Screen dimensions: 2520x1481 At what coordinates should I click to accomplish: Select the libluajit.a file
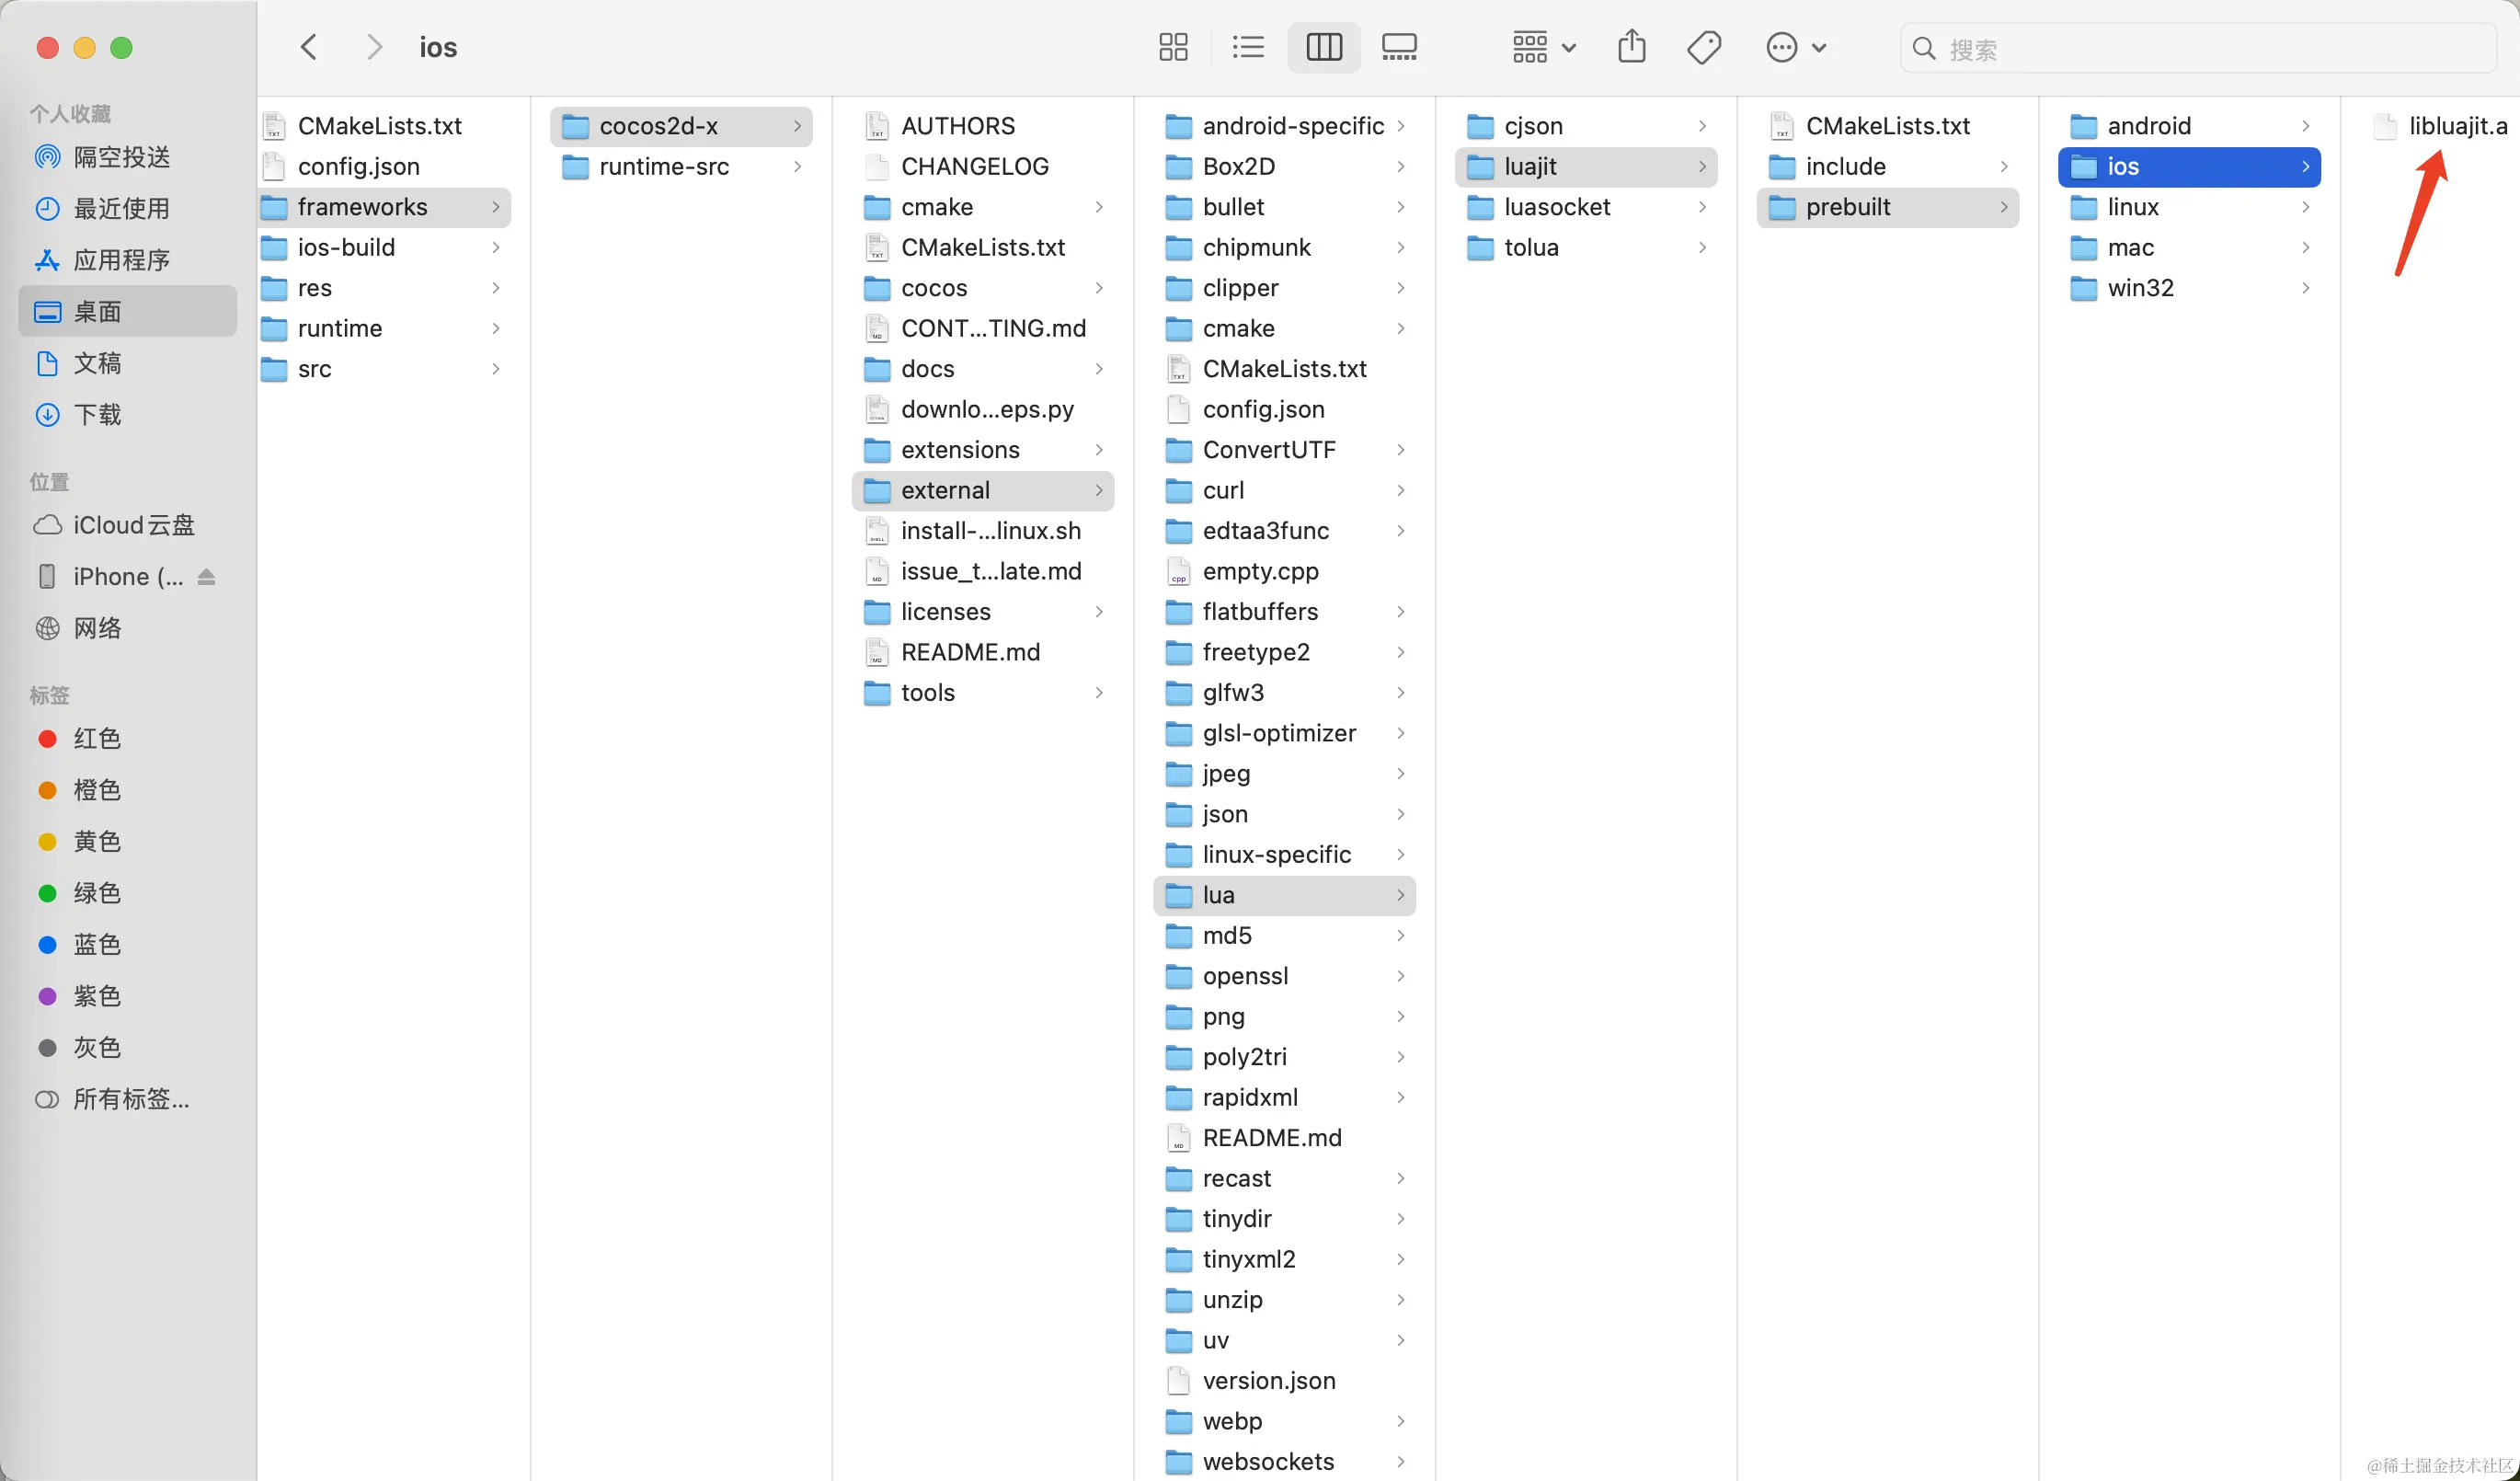click(x=2456, y=126)
